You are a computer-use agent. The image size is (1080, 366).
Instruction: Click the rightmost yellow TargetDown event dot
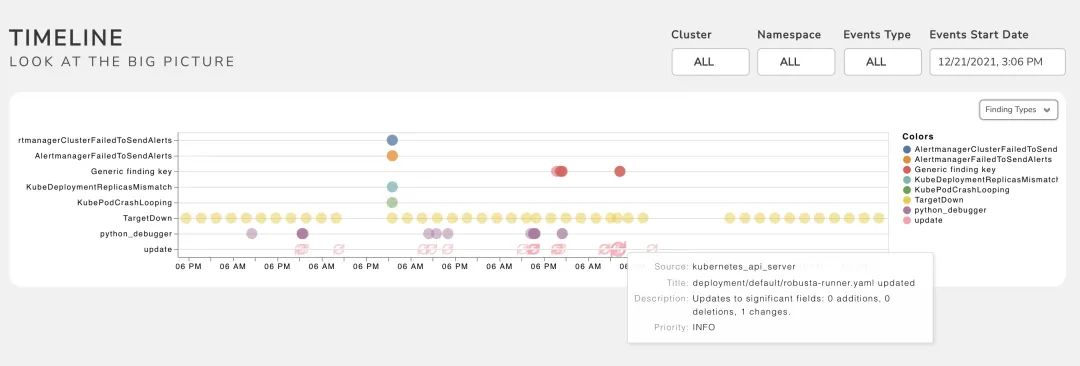click(879, 218)
